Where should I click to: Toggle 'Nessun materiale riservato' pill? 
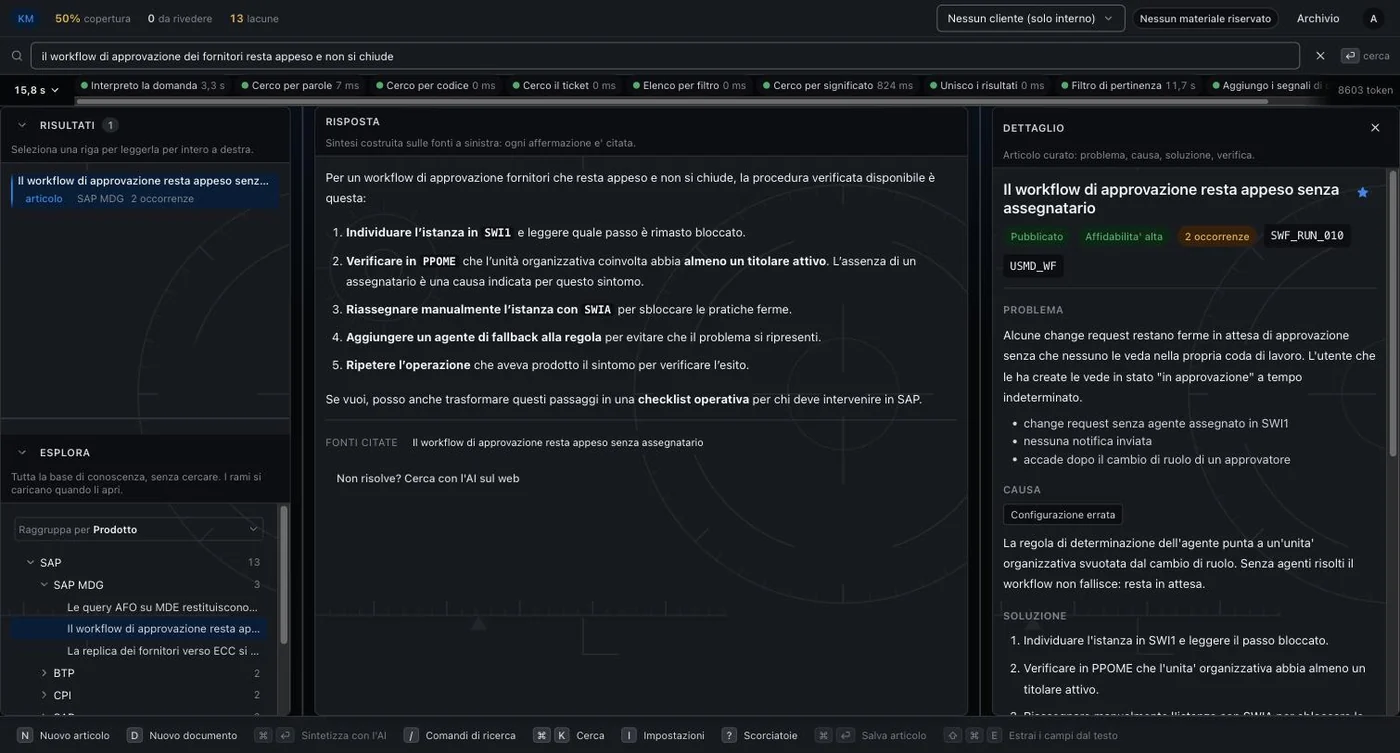(x=1205, y=18)
